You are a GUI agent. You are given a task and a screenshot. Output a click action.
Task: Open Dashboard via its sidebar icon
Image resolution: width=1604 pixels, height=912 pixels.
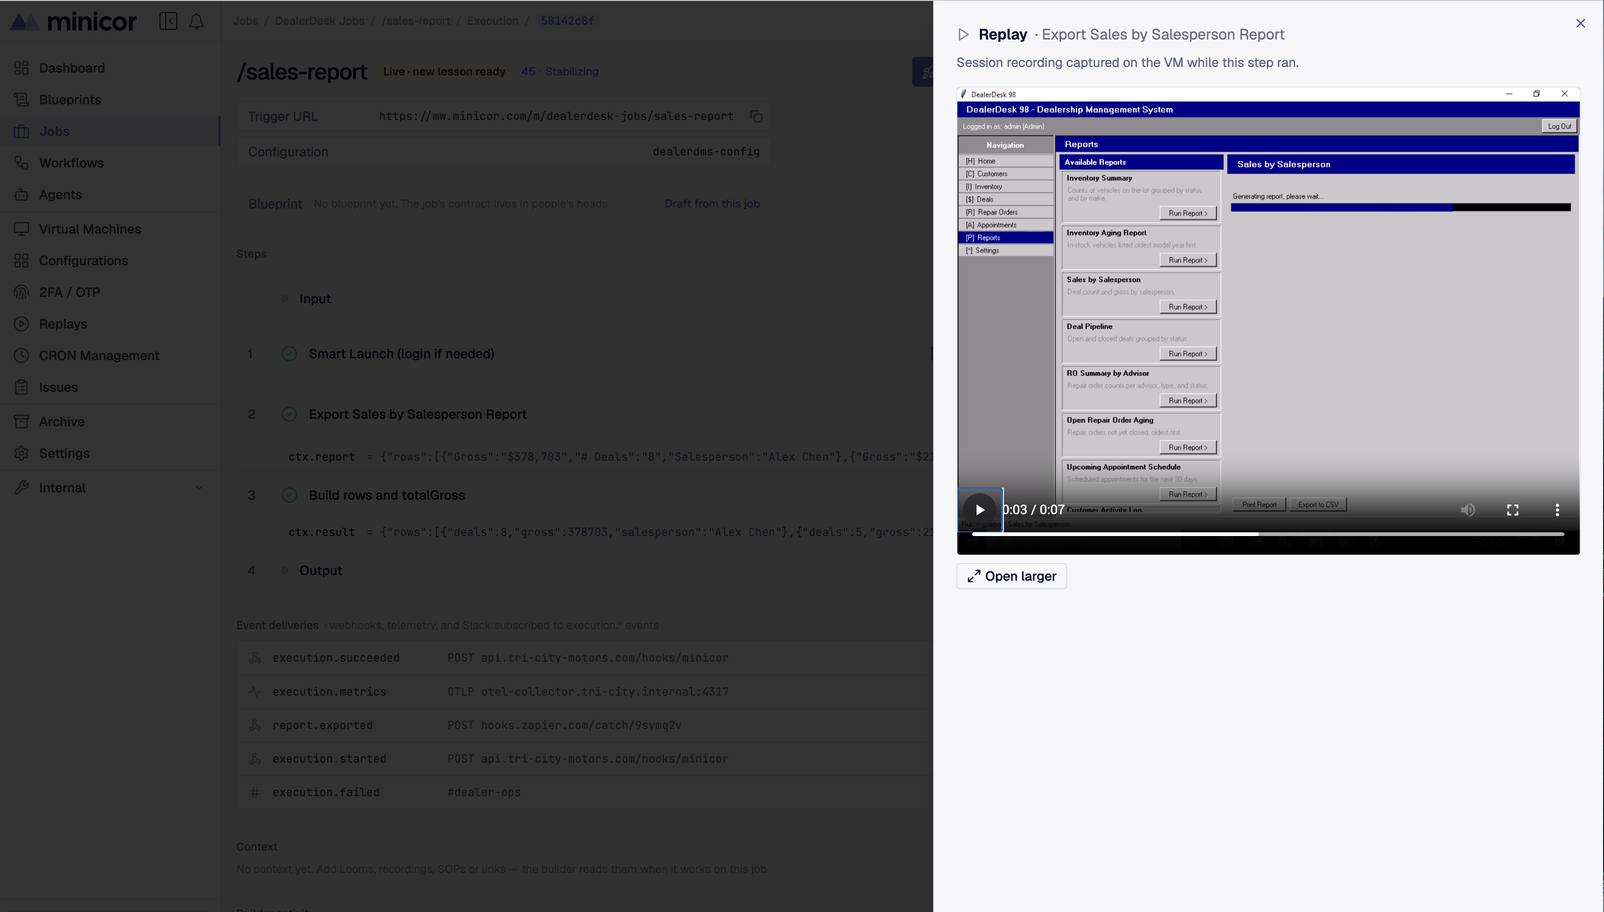click(22, 68)
